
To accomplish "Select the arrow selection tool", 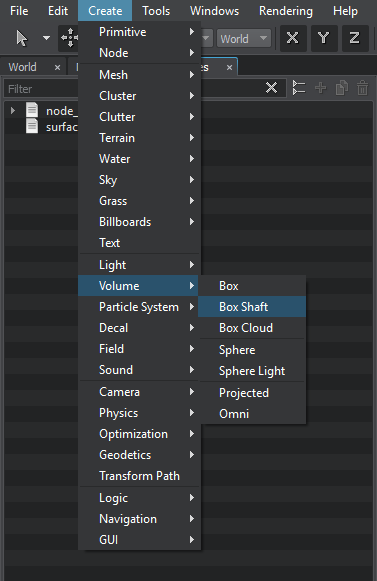I will 22,39.
